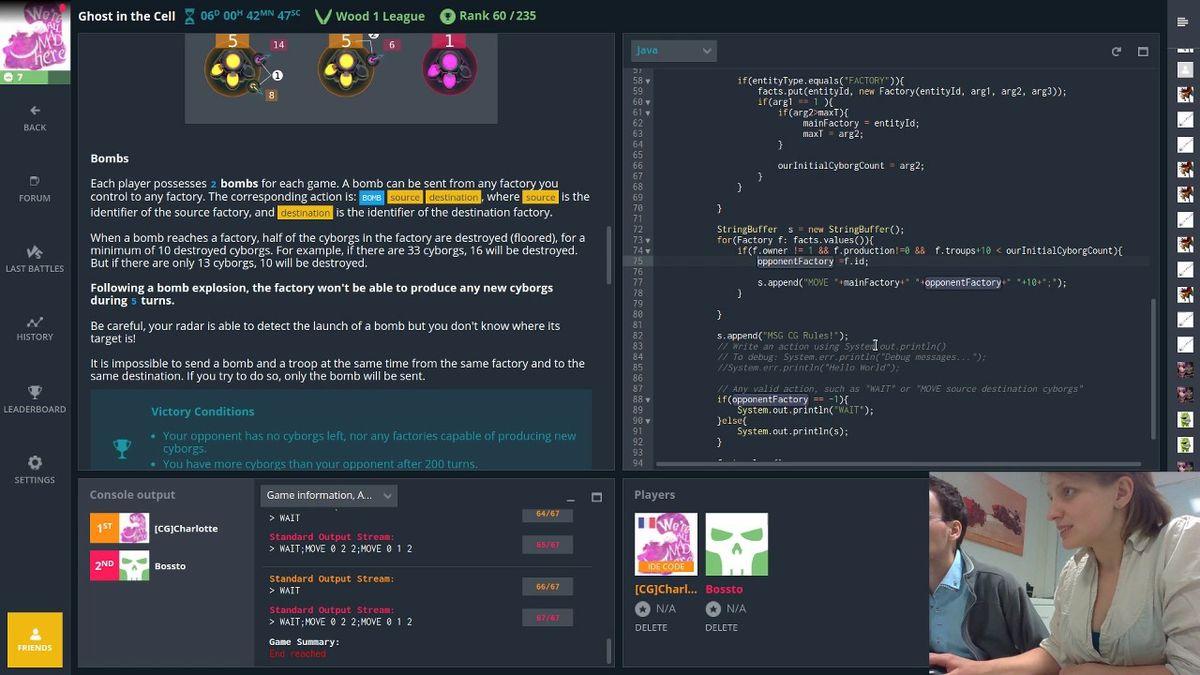Collapse the if-block fold at line 88
The width and height of the screenshot is (1200, 675).
[648, 400]
